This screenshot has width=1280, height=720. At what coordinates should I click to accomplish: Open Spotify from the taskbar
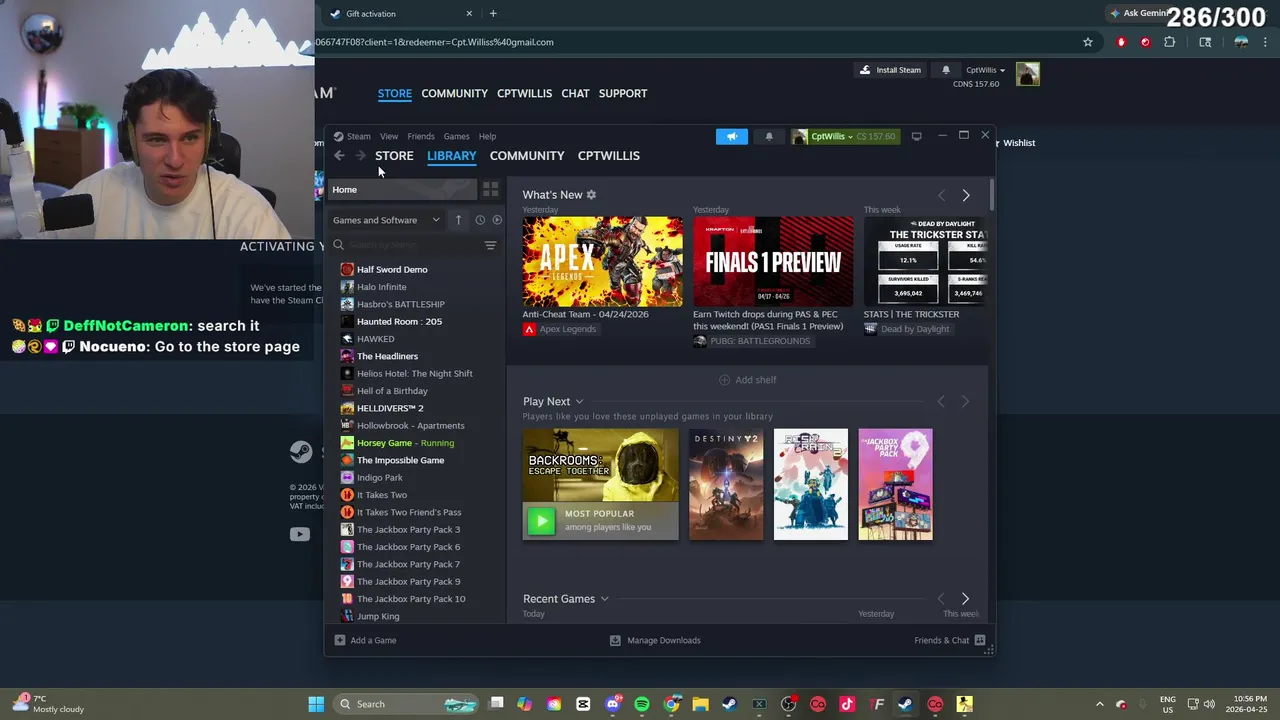click(642, 704)
